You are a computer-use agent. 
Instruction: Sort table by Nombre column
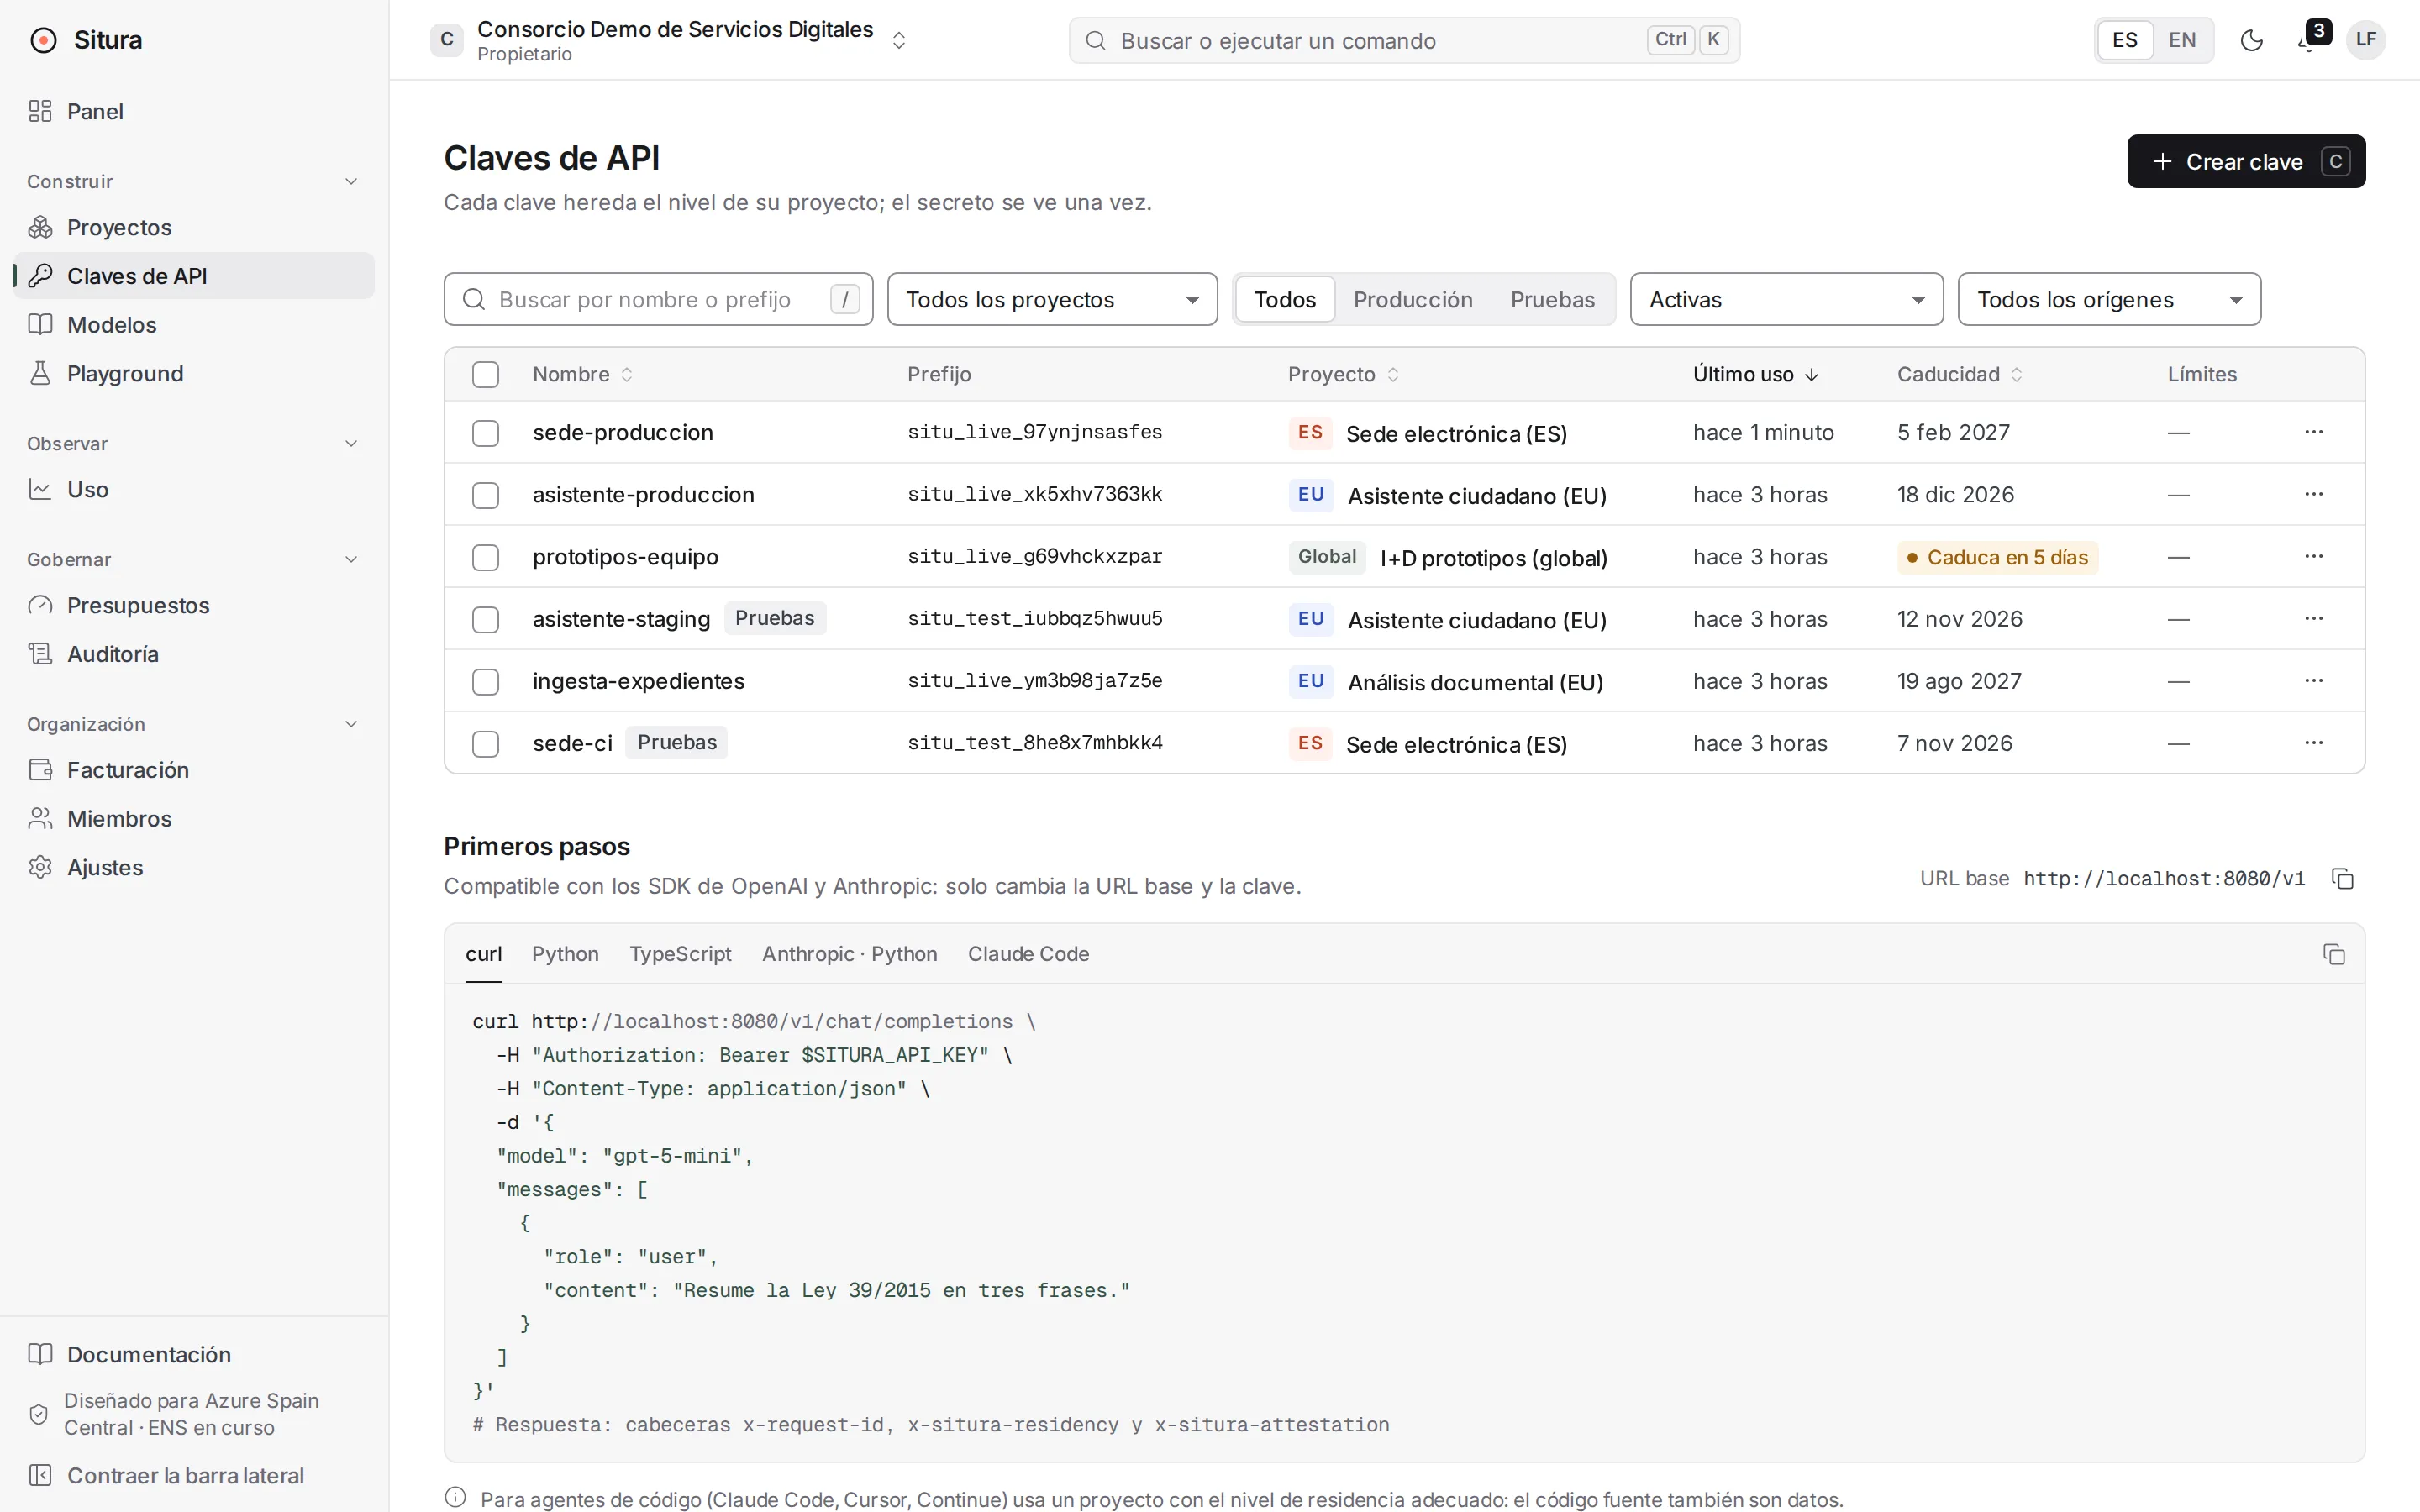point(583,374)
